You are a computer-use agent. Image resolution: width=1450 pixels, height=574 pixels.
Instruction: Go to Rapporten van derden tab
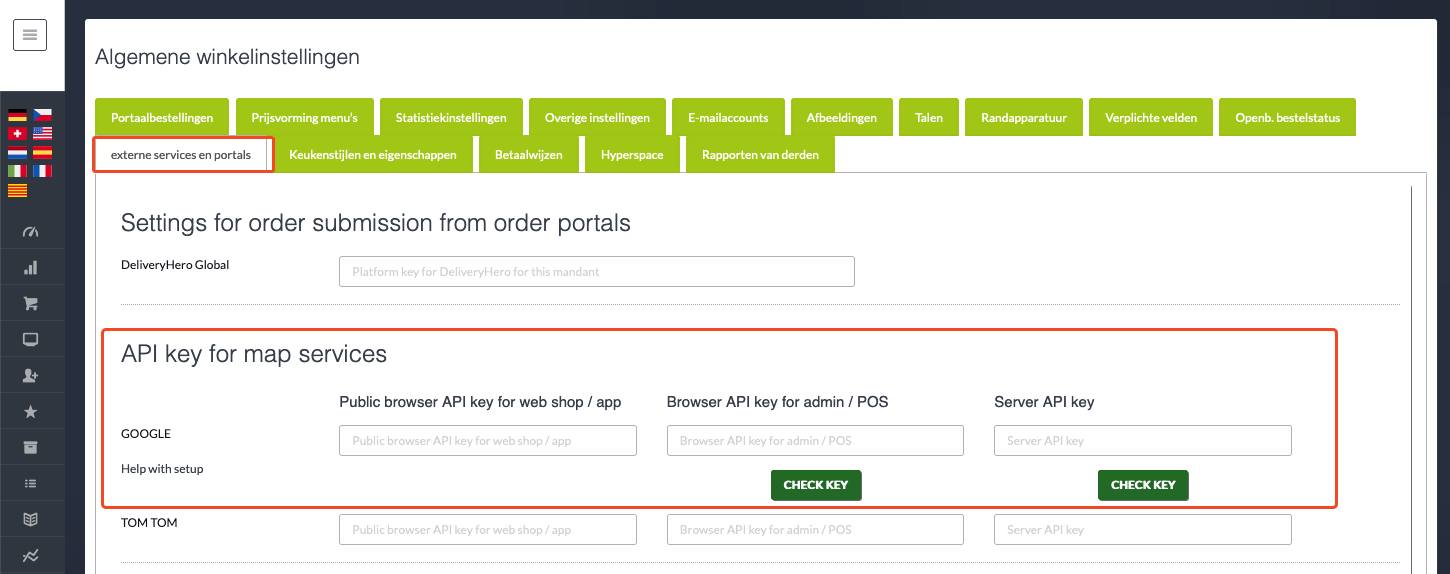(760, 155)
